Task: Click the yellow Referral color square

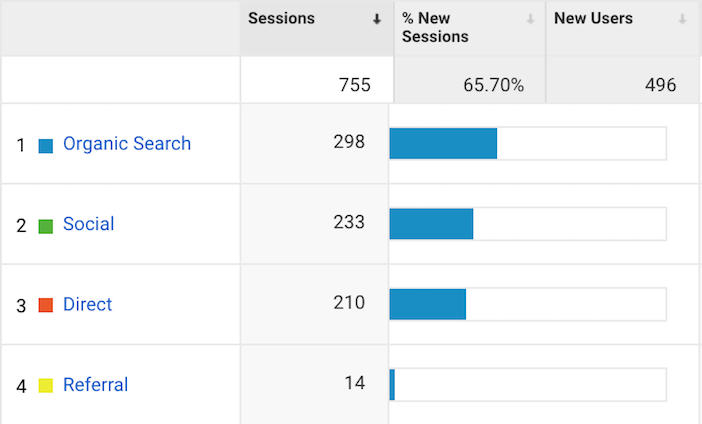Action: 46,385
